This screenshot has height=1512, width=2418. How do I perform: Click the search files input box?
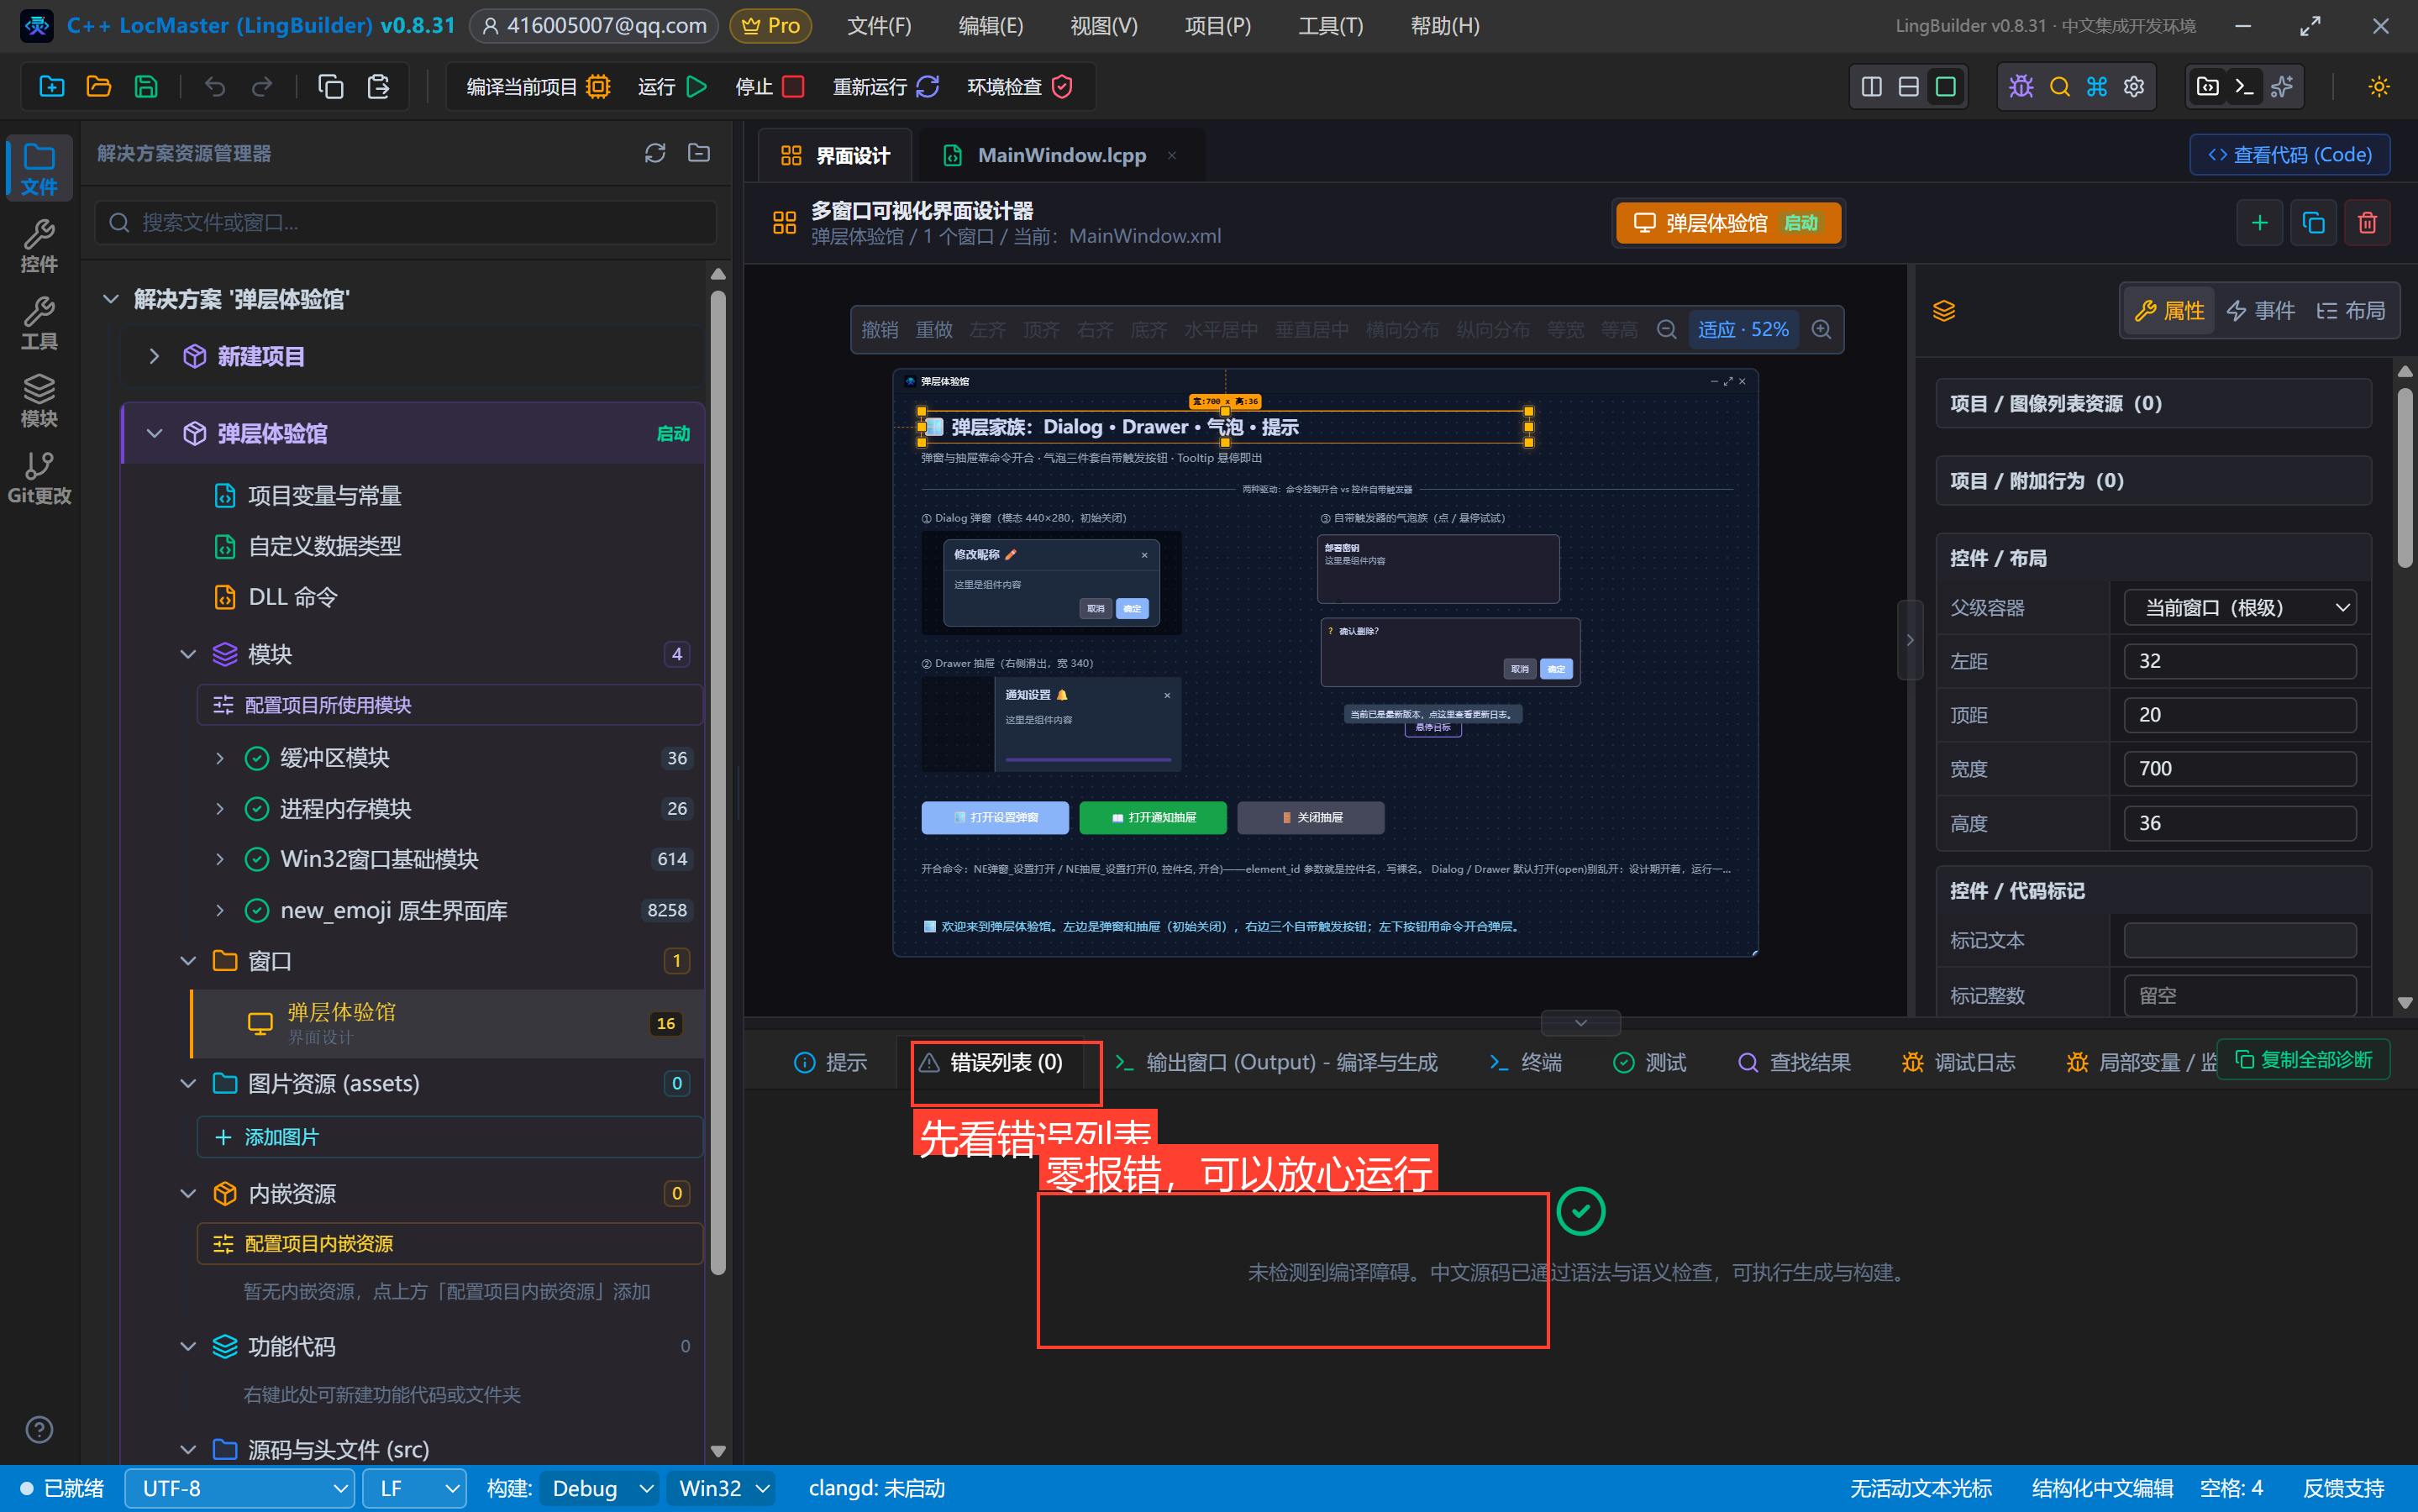[406, 222]
